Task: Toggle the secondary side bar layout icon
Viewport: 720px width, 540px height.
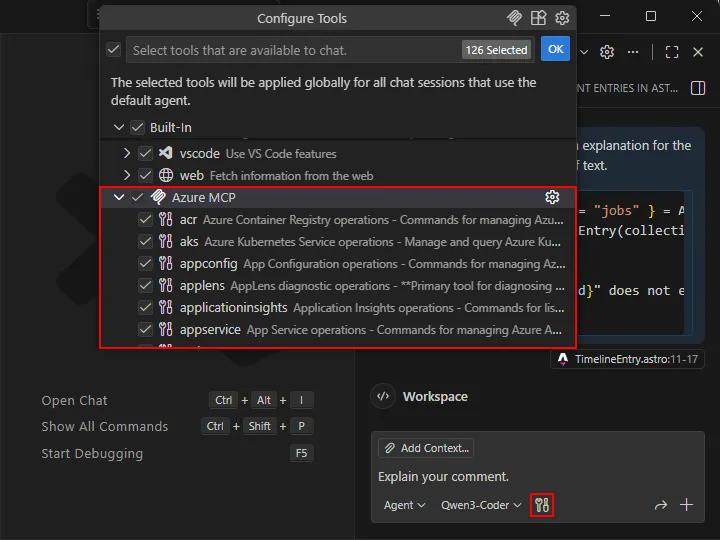Action: tap(698, 88)
